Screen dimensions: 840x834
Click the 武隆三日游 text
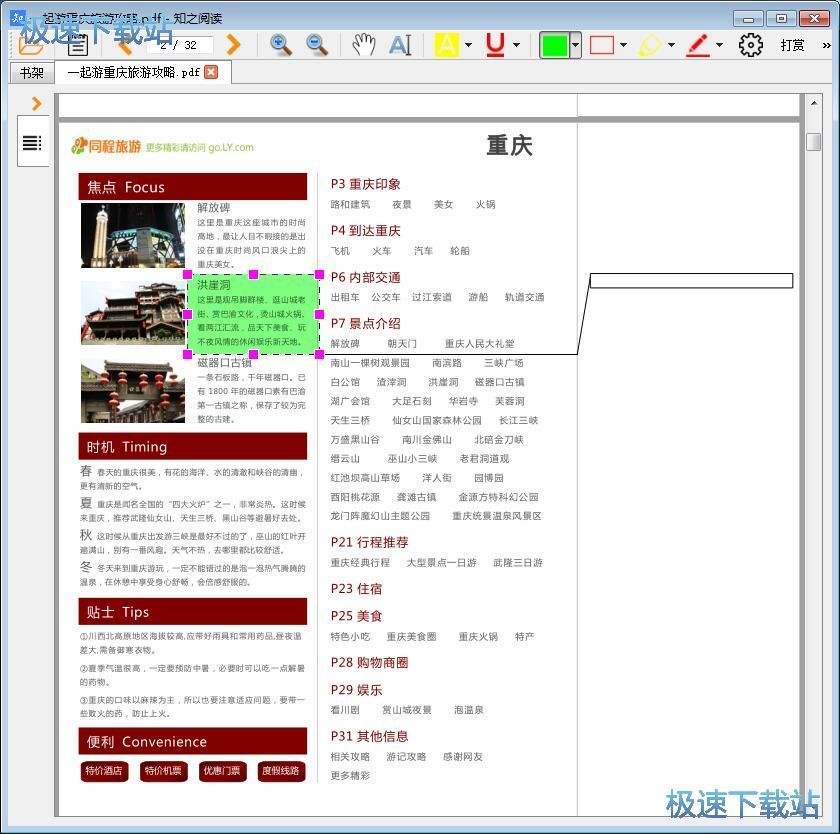[x=518, y=562]
